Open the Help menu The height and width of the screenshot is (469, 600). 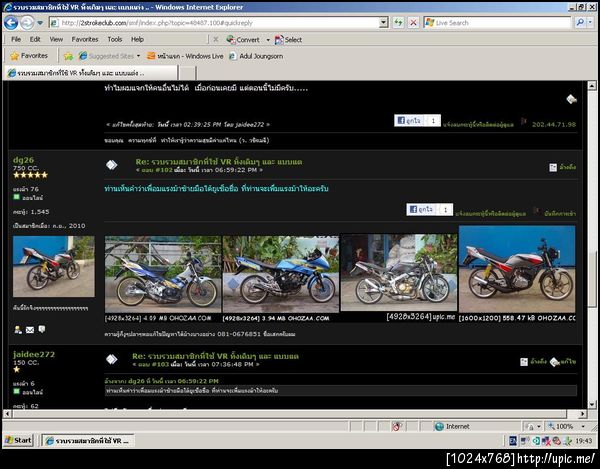(x=137, y=39)
